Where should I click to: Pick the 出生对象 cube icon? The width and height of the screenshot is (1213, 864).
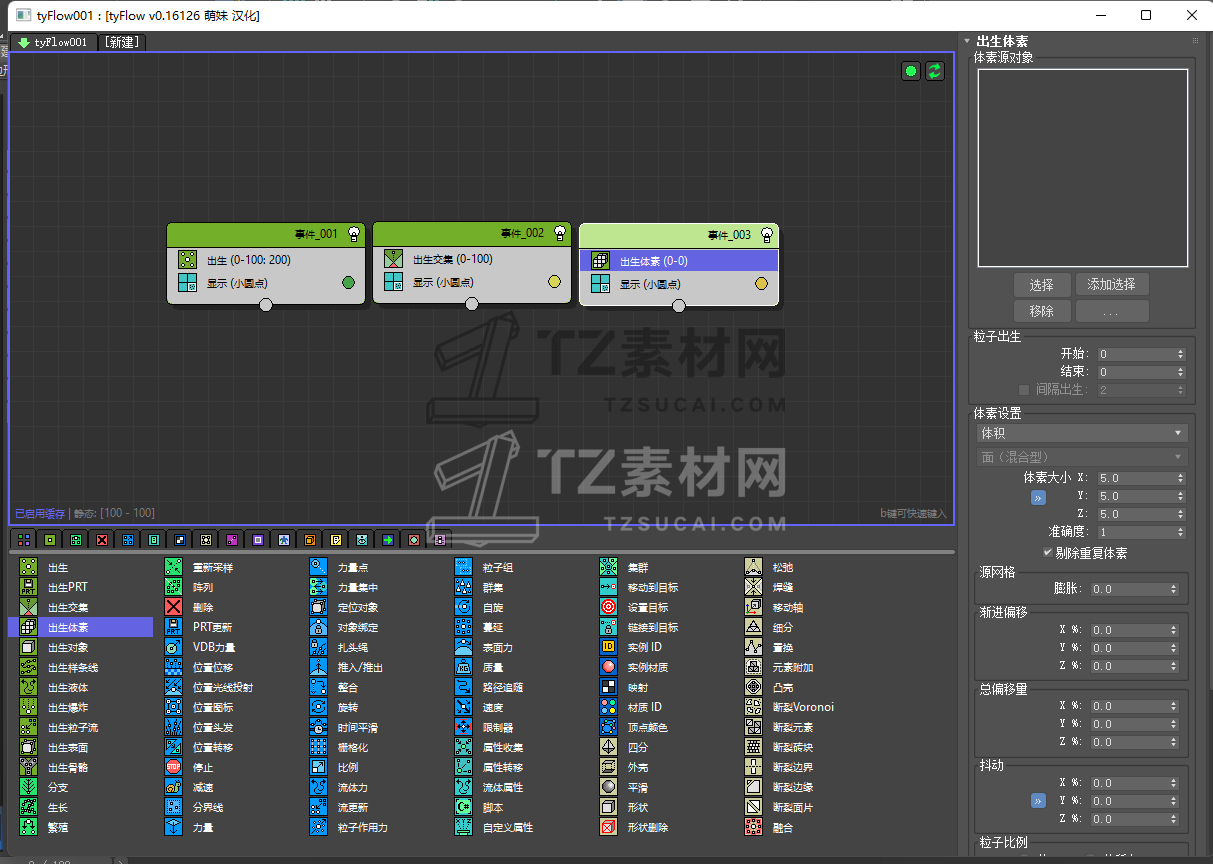click(29, 647)
